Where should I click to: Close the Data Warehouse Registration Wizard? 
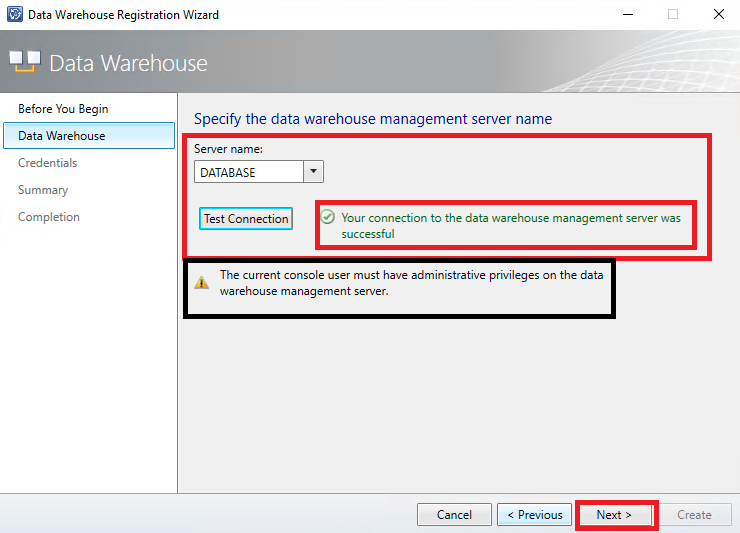pos(718,15)
